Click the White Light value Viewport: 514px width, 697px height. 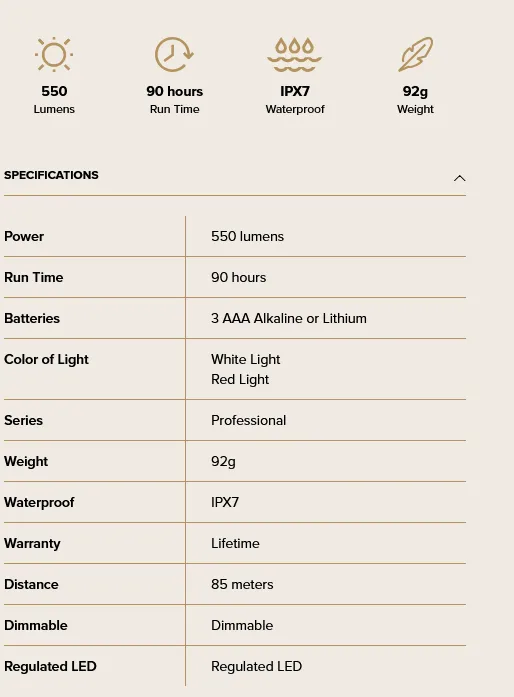click(x=245, y=359)
